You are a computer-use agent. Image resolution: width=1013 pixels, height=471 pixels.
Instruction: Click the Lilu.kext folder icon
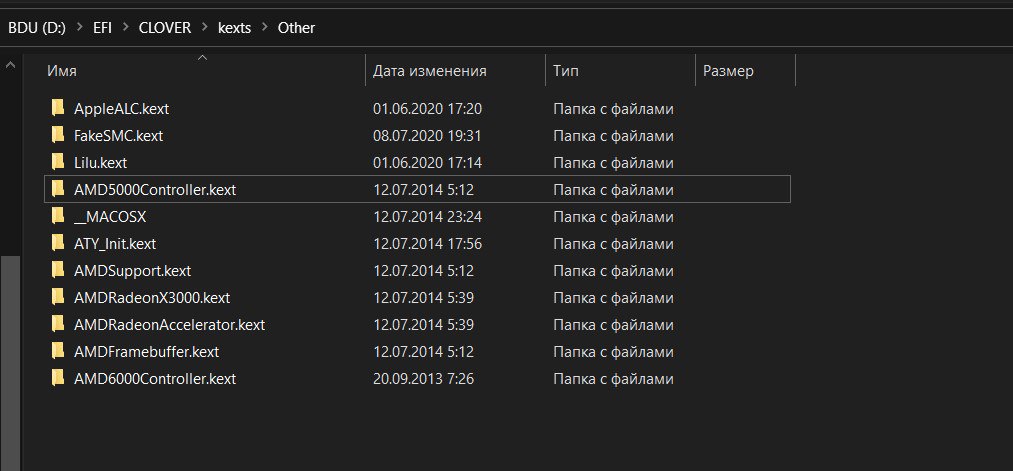(x=58, y=163)
